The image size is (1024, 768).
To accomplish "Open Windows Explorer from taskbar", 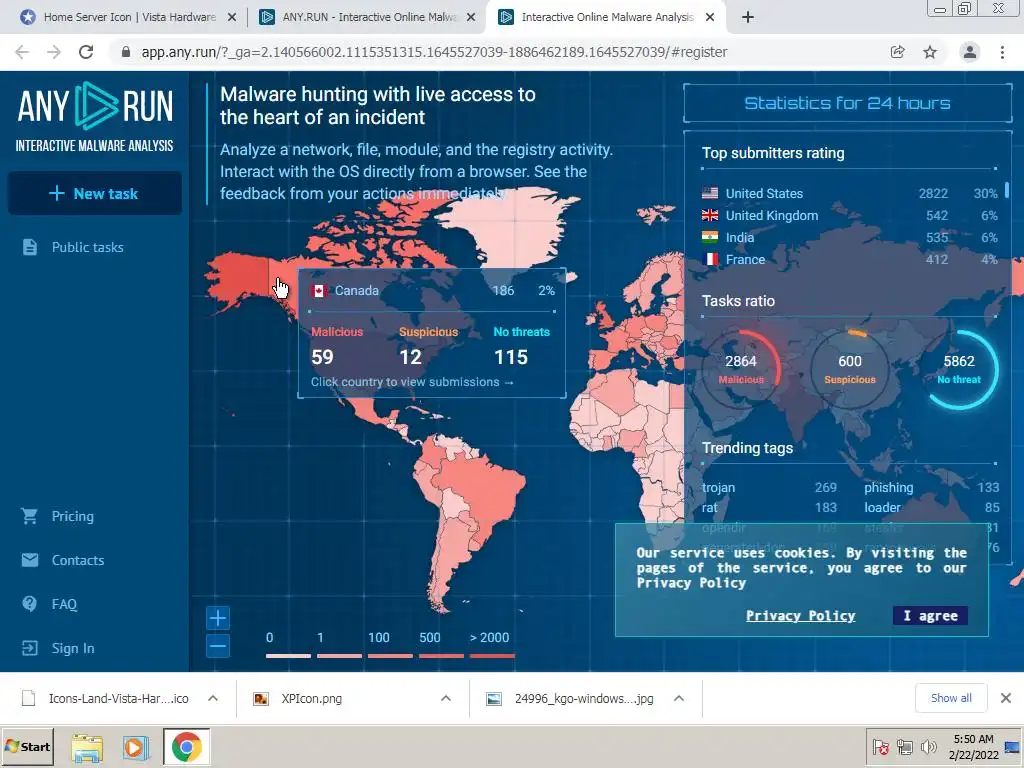I will pos(87,748).
